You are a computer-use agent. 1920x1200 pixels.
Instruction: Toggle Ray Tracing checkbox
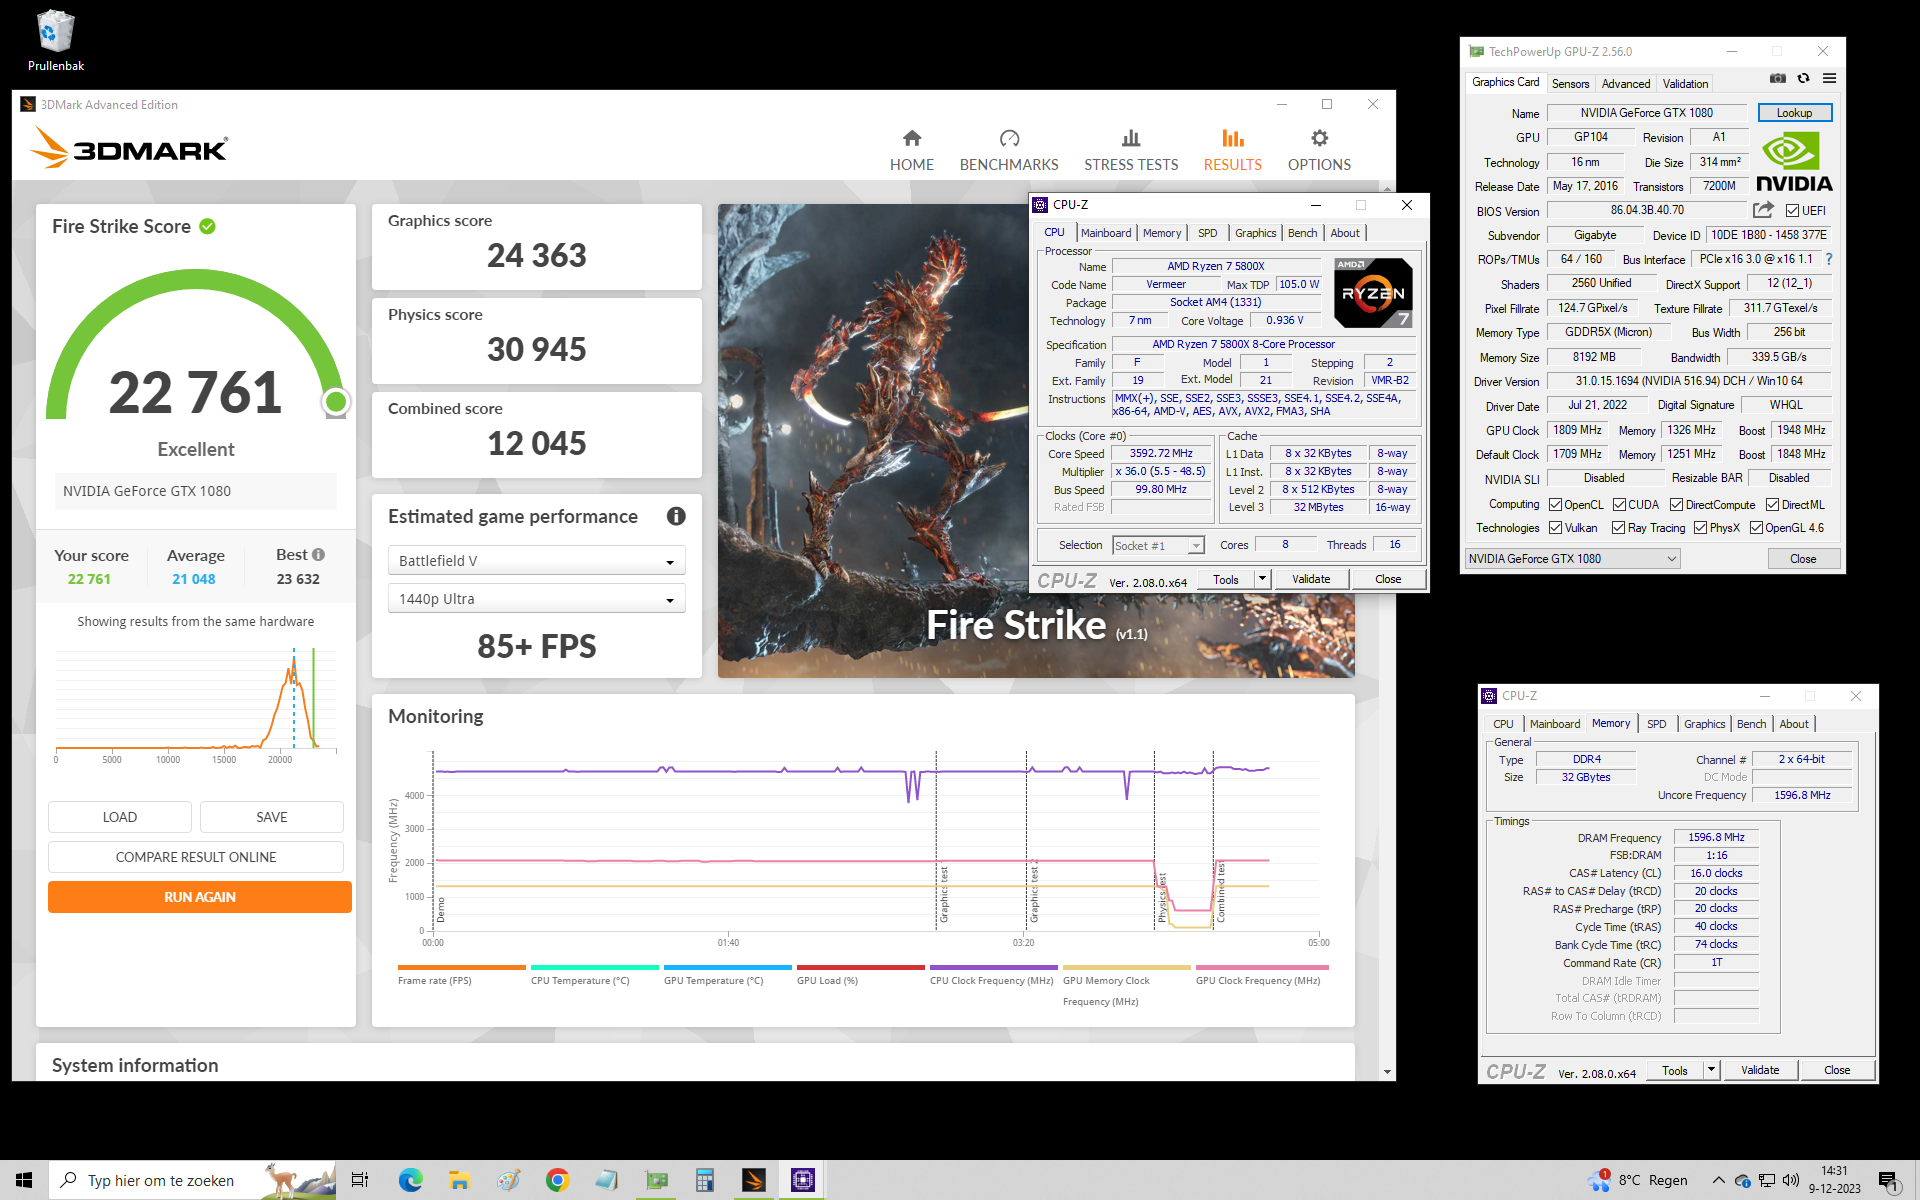pos(1618,527)
